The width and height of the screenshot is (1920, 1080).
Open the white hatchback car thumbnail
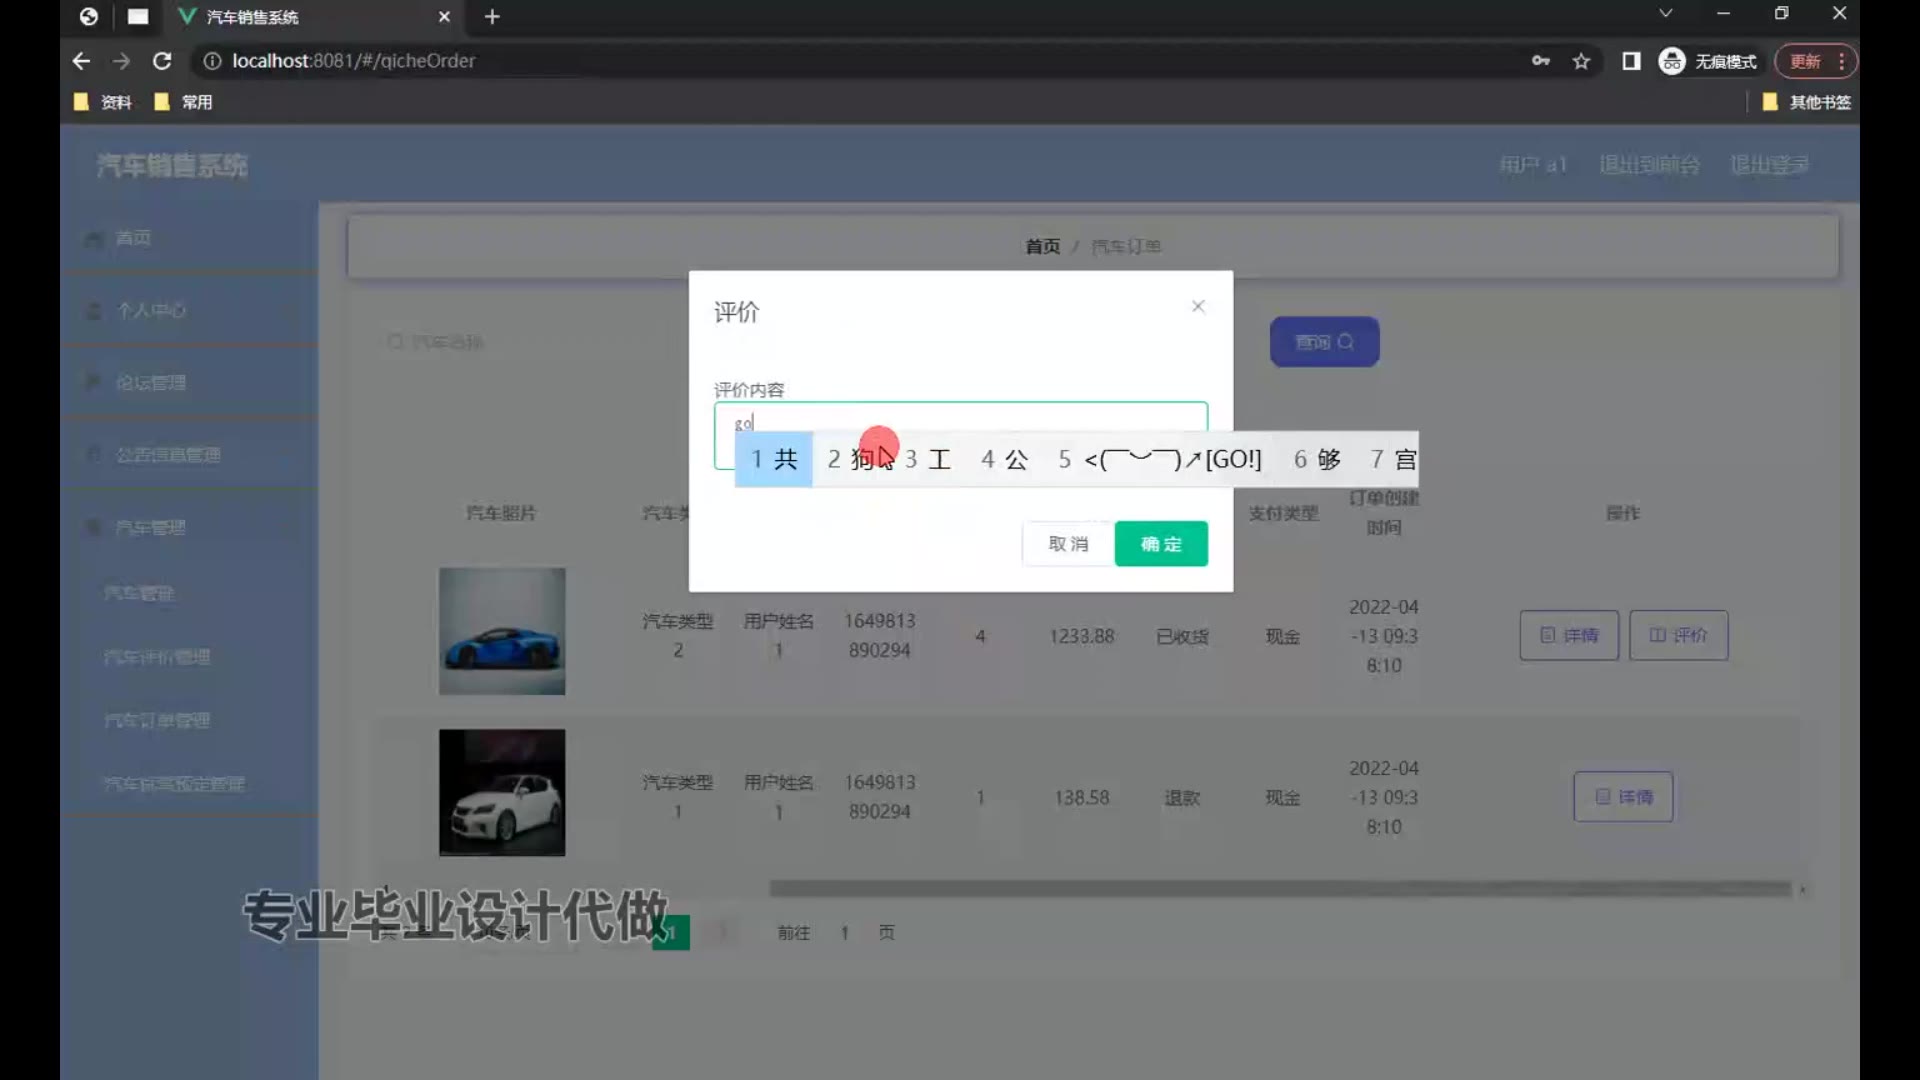(x=502, y=792)
